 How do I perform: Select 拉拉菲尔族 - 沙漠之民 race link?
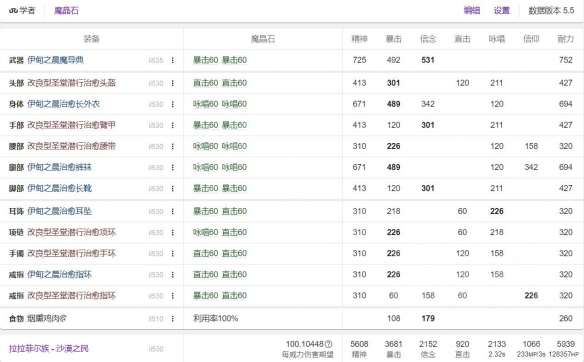[49, 349]
